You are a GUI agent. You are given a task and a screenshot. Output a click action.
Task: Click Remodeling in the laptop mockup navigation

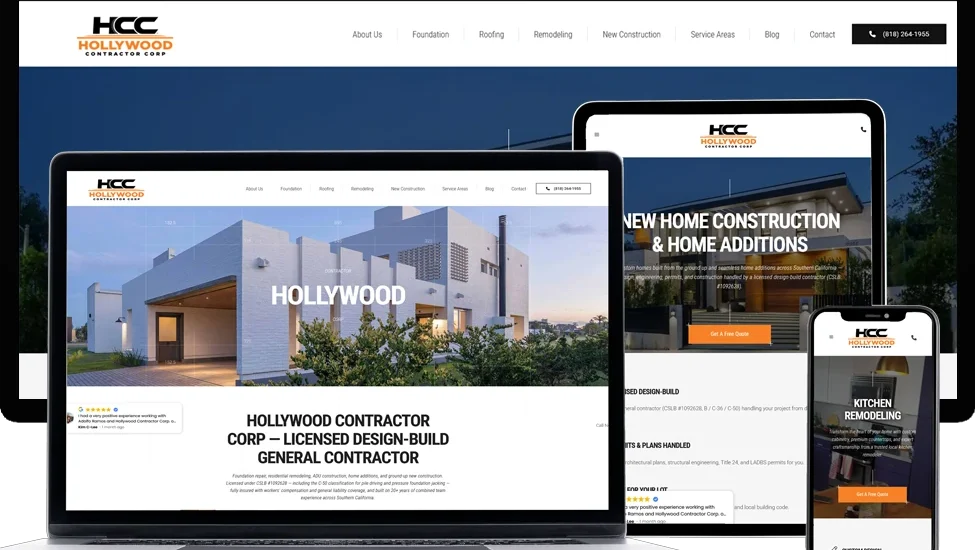[x=362, y=189]
